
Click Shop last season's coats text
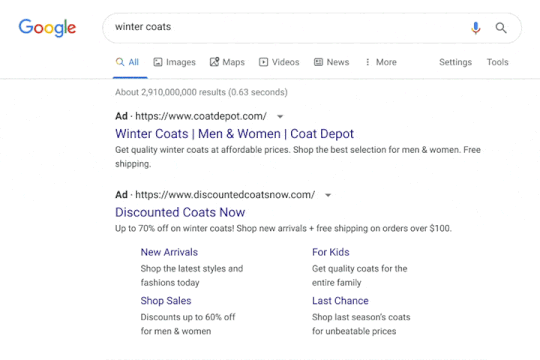361,324
